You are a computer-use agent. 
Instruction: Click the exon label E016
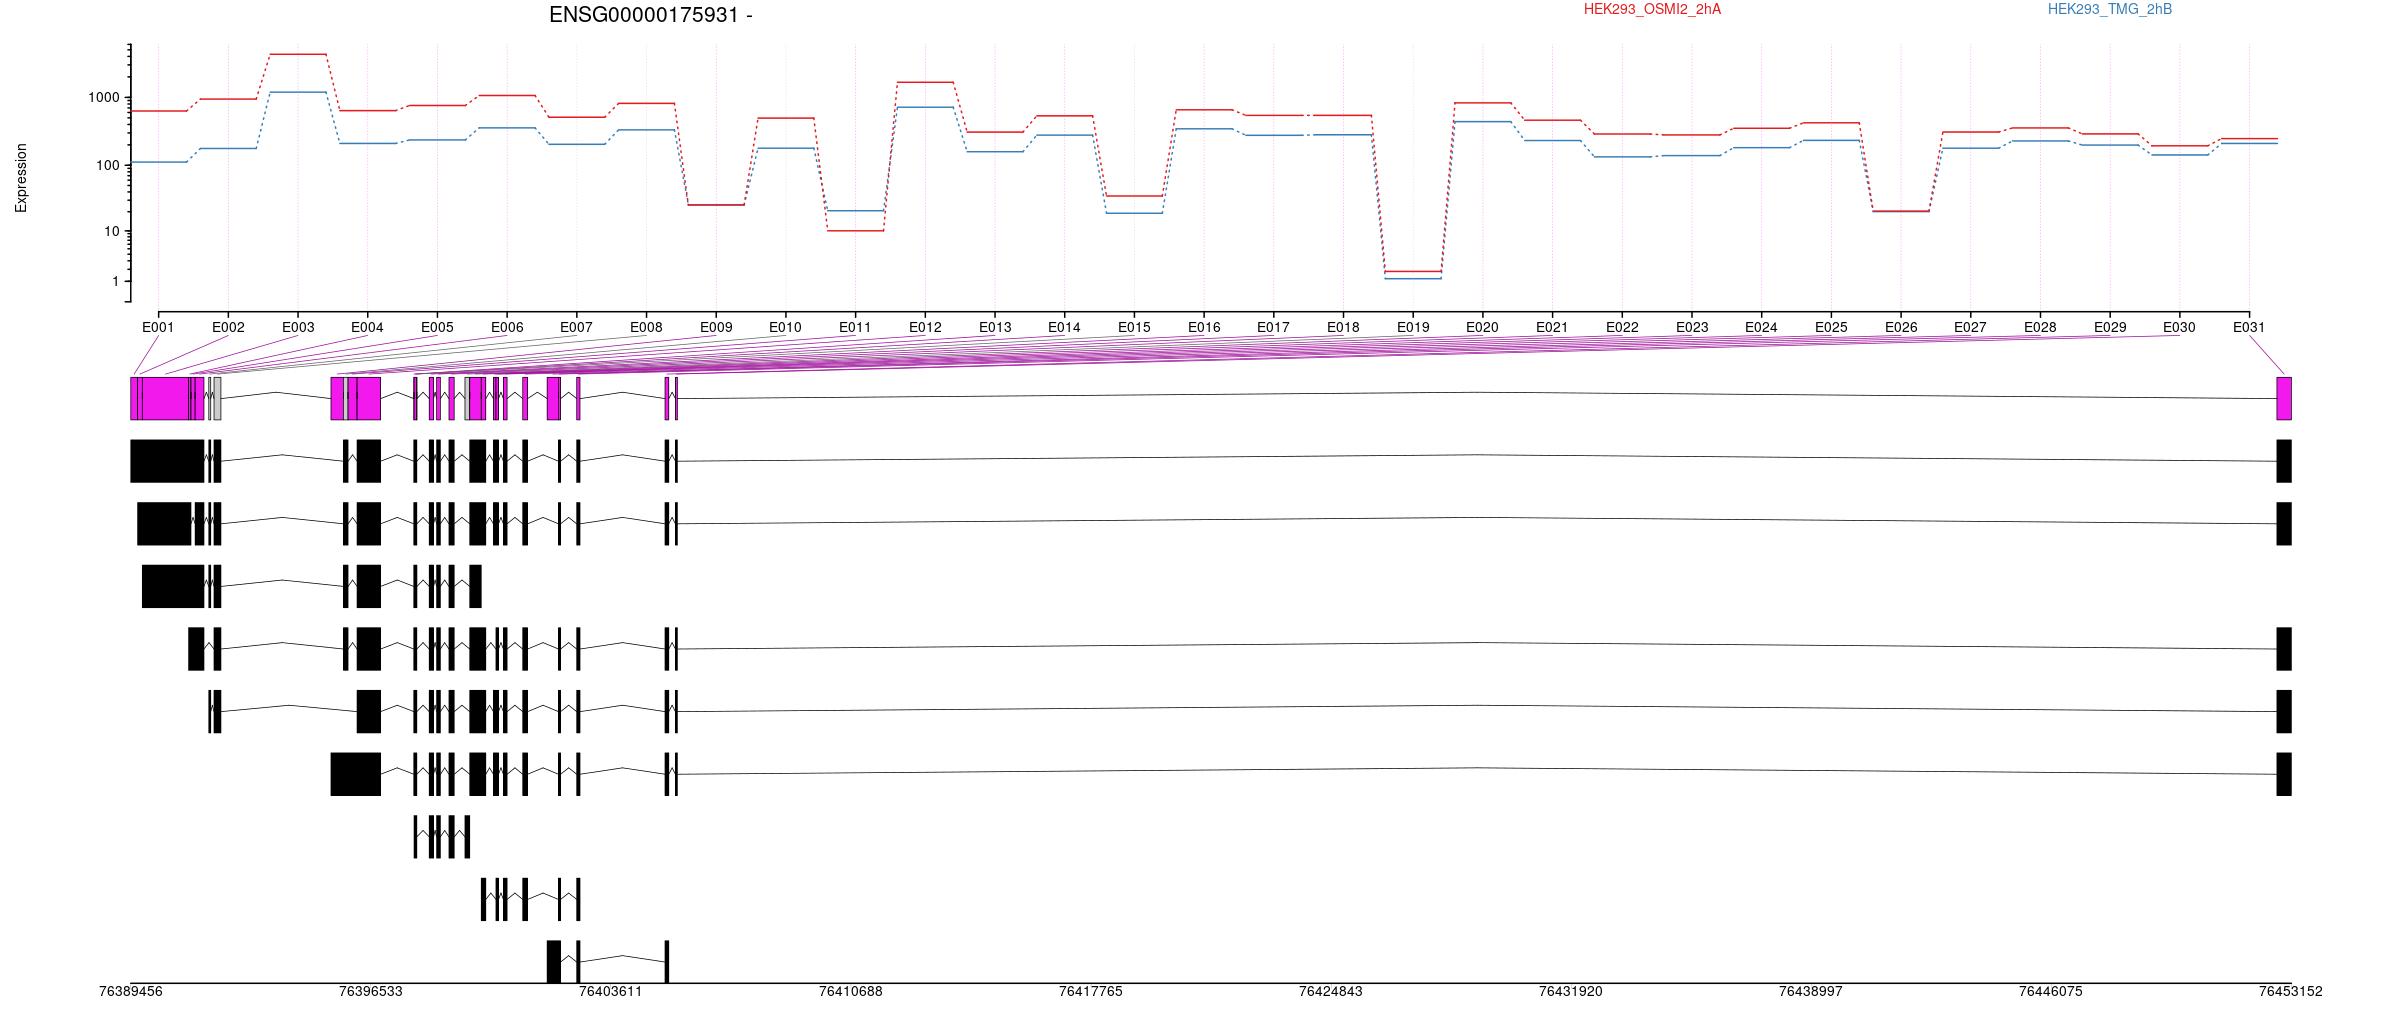pos(1204,327)
